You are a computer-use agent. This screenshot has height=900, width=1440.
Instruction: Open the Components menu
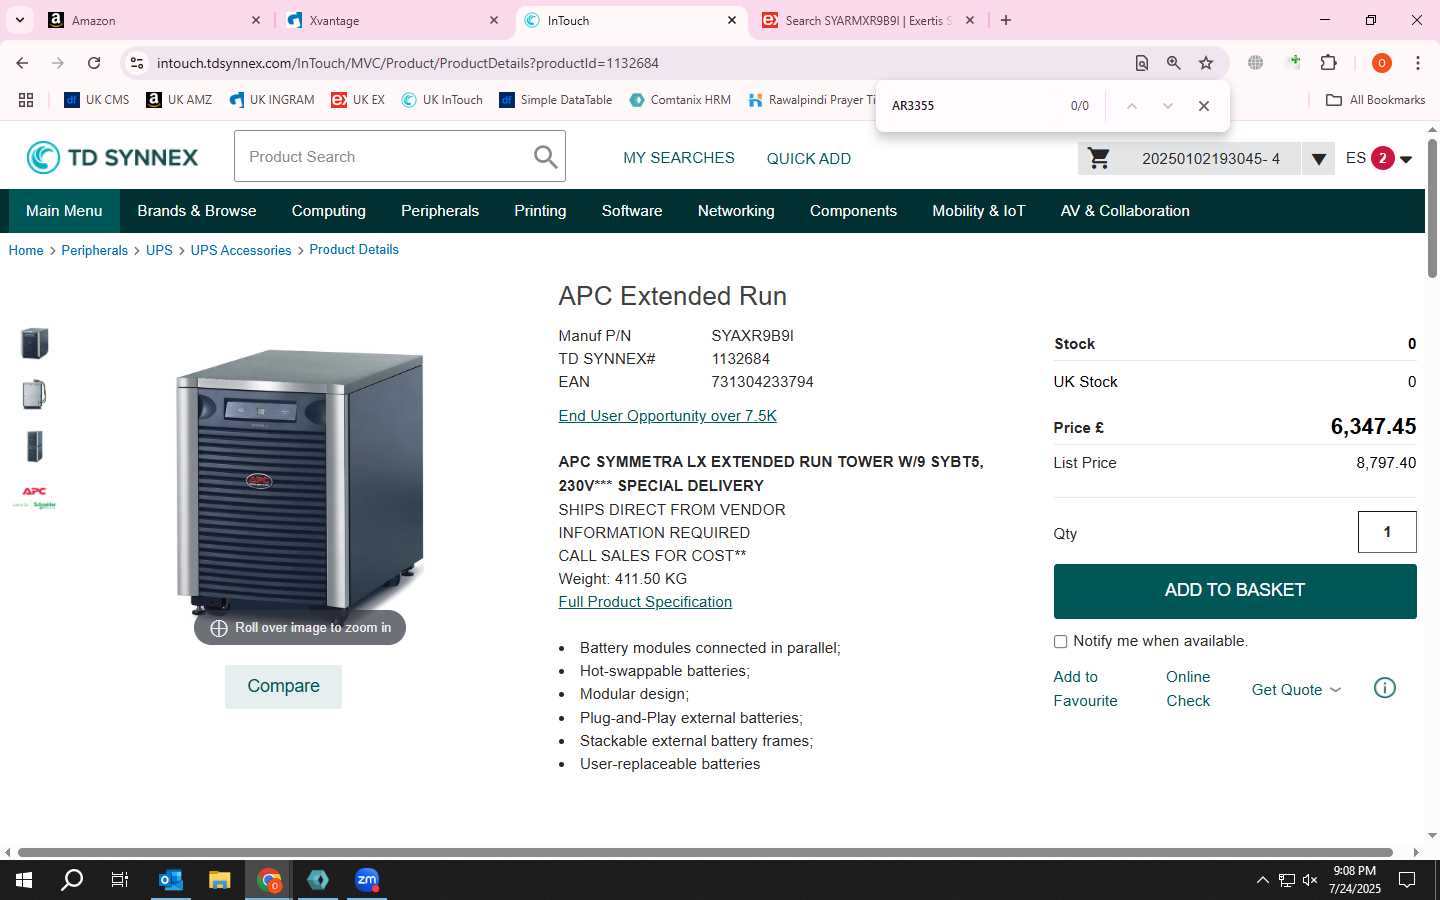tap(853, 211)
